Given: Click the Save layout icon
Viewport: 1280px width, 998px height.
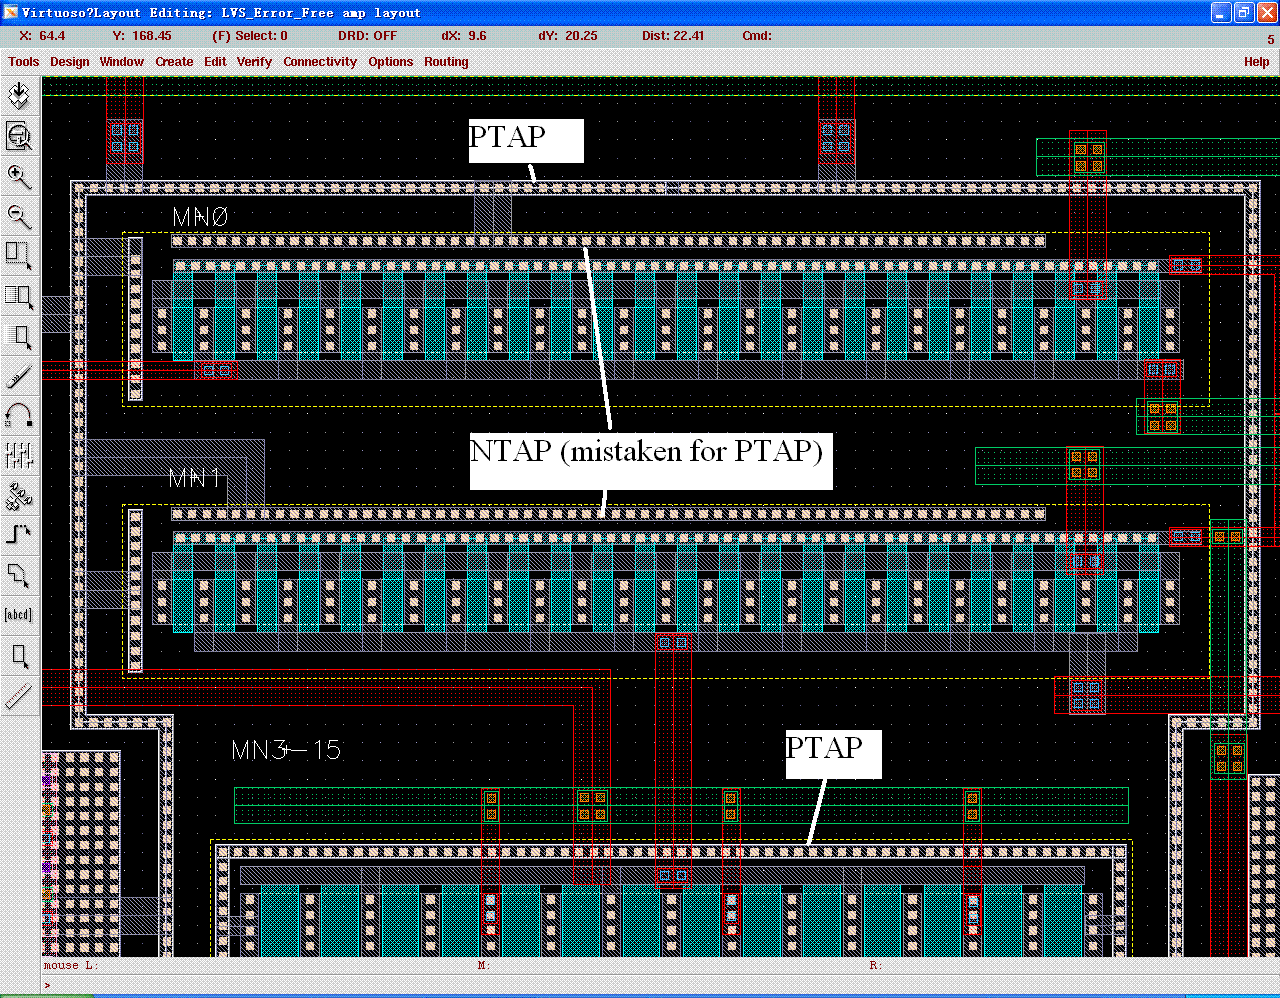Looking at the screenshot, I should coord(19,96).
